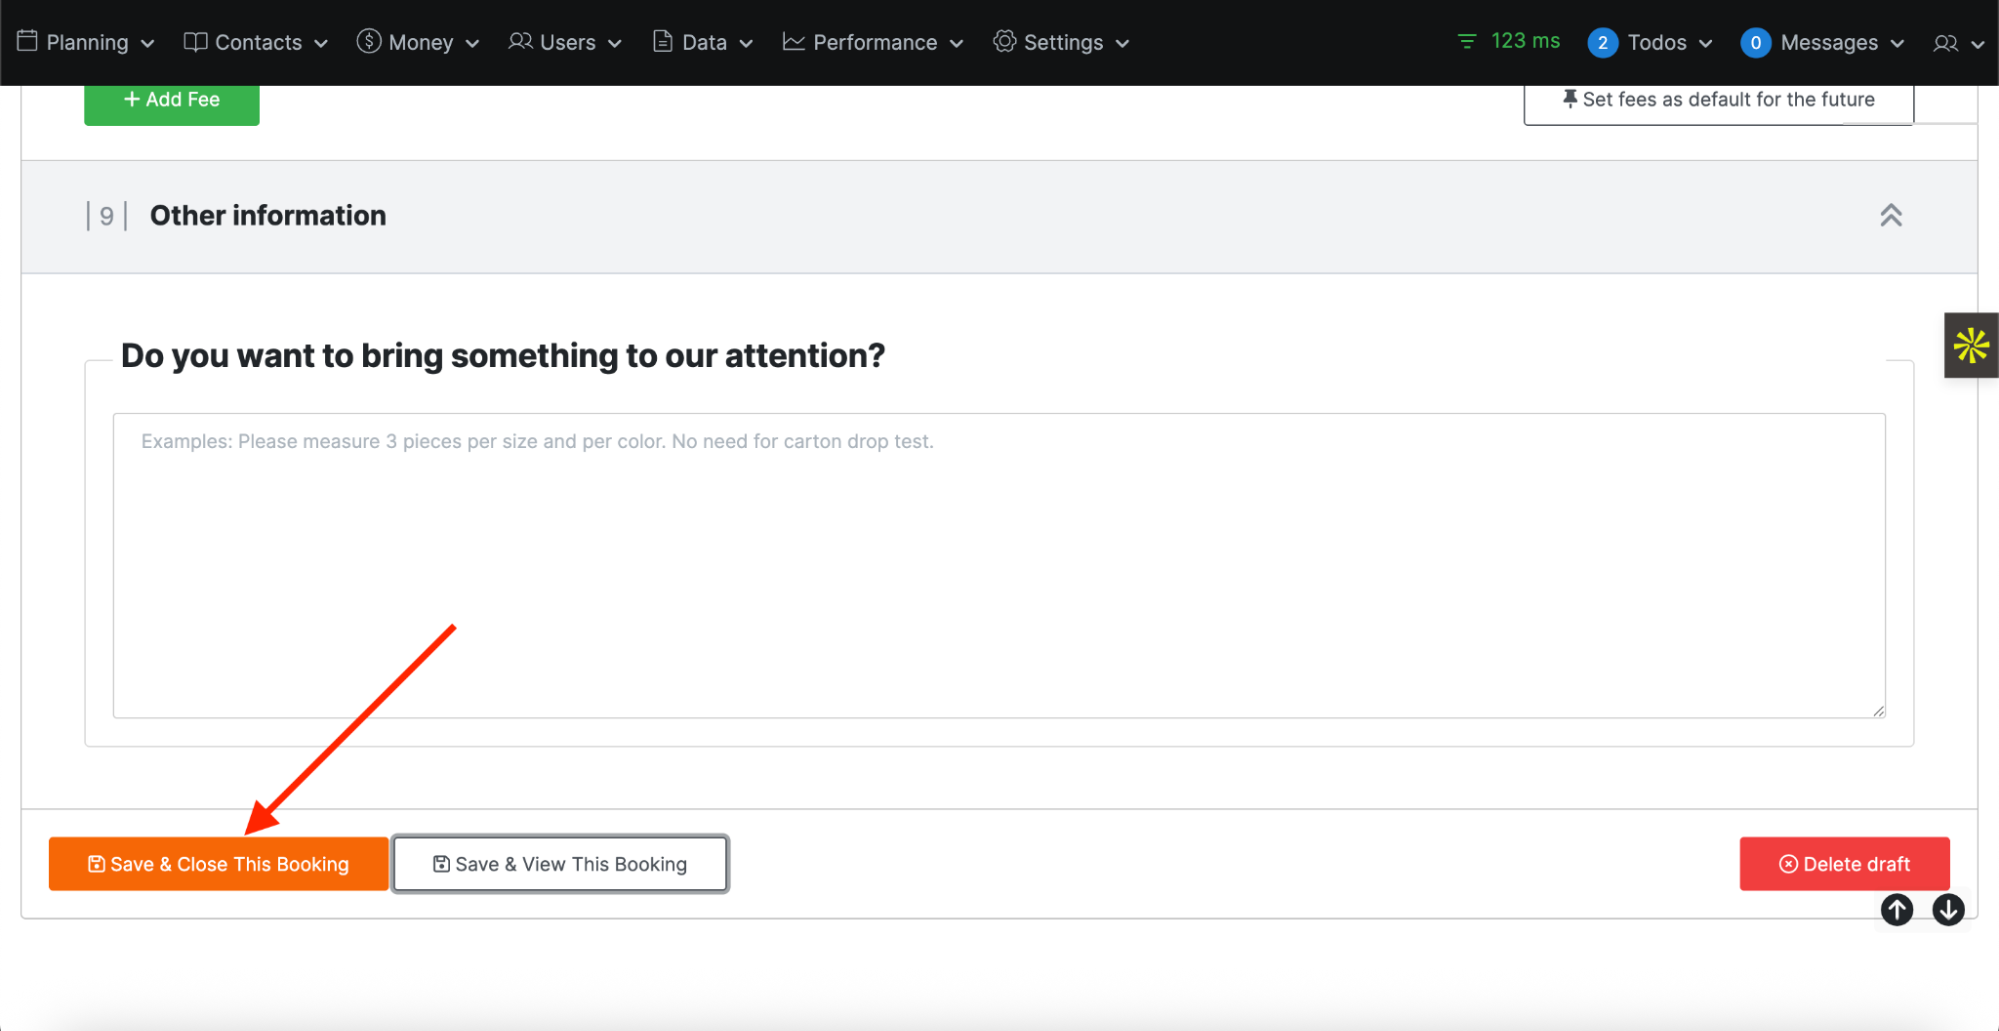Image resolution: width=1999 pixels, height=1031 pixels.
Task: Expand the Performance dropdown menu
Action: [873, 43]
